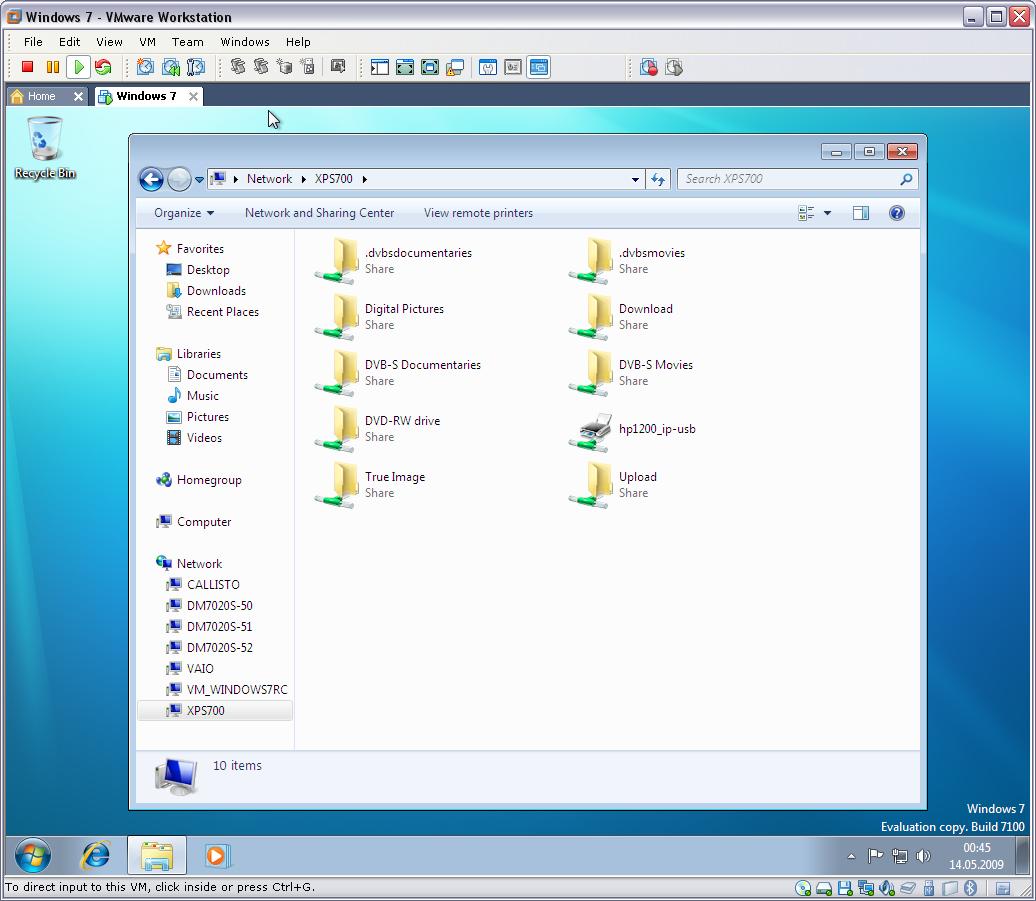Open the VMware snapshot manager icon
Viewport: 1036px width, 901px height.
pyautogui.click(x=196, y=67)
